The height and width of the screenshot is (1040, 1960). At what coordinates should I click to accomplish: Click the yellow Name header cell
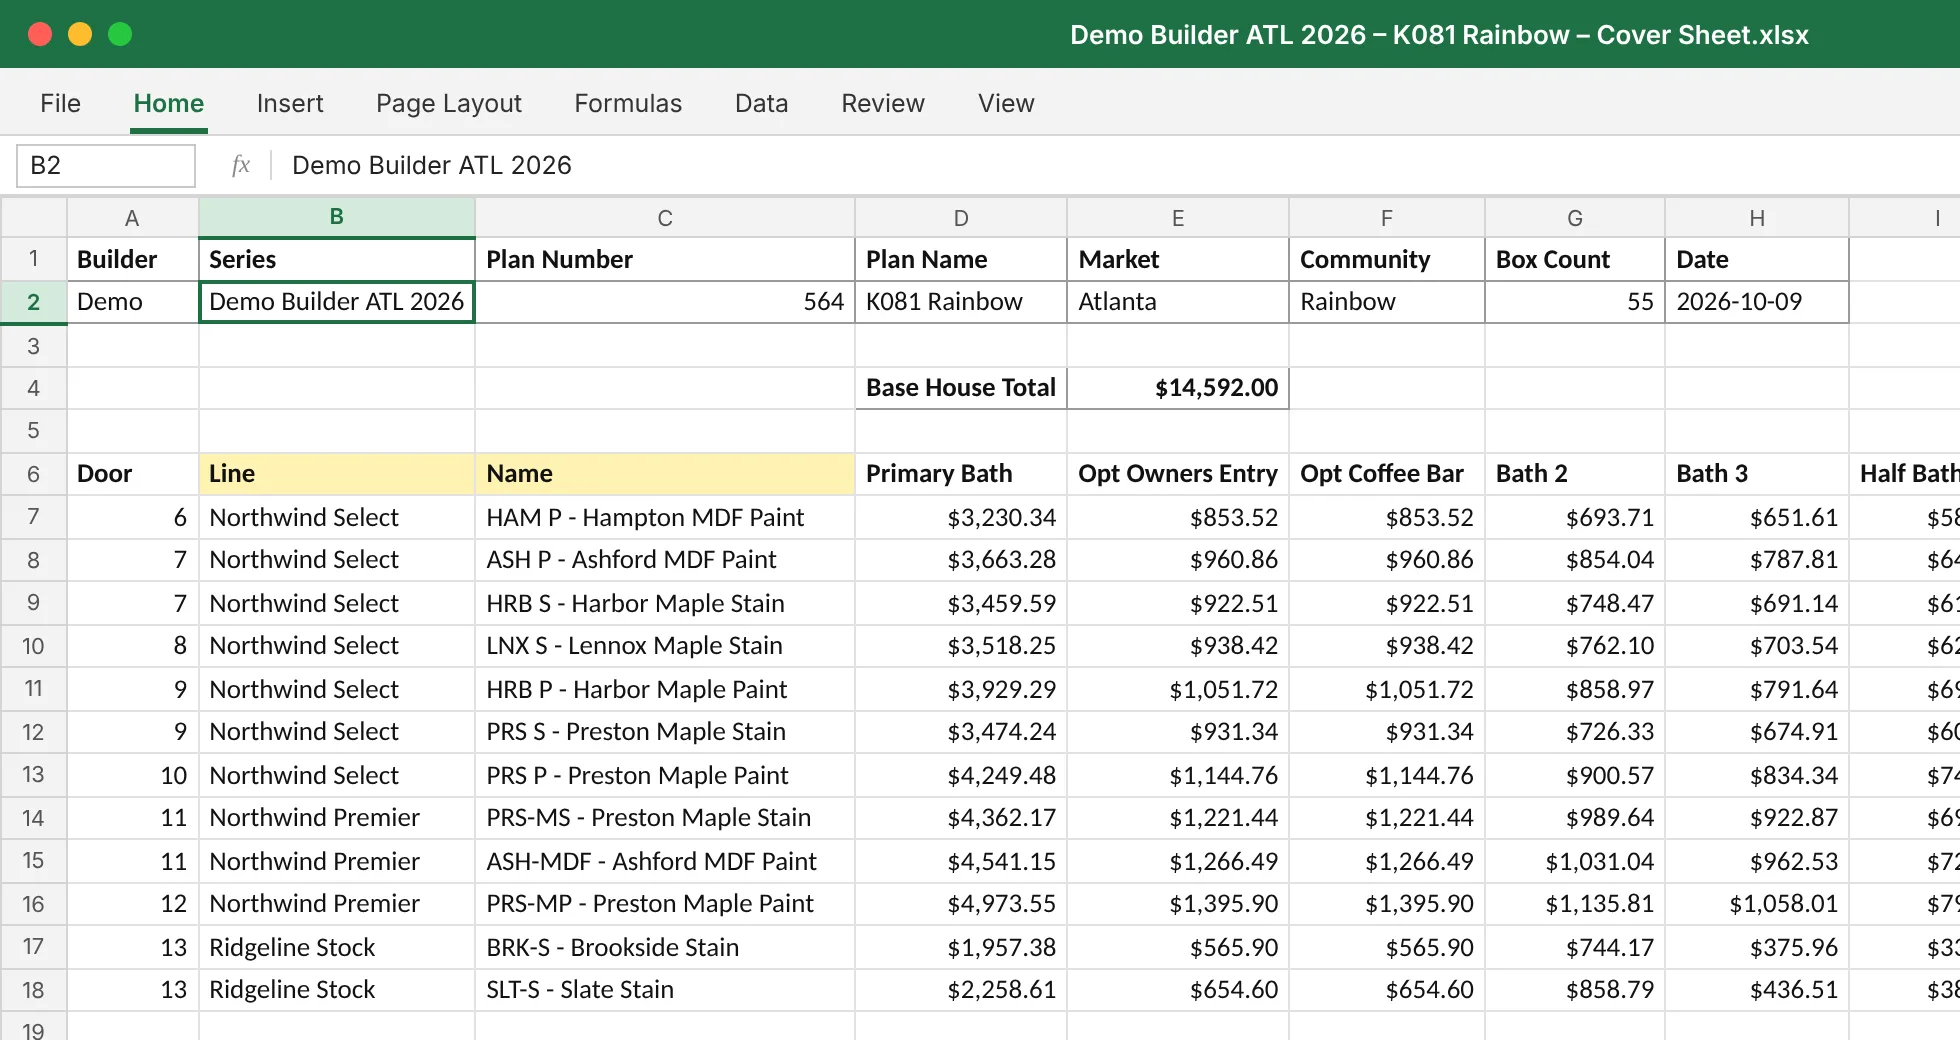665,474
